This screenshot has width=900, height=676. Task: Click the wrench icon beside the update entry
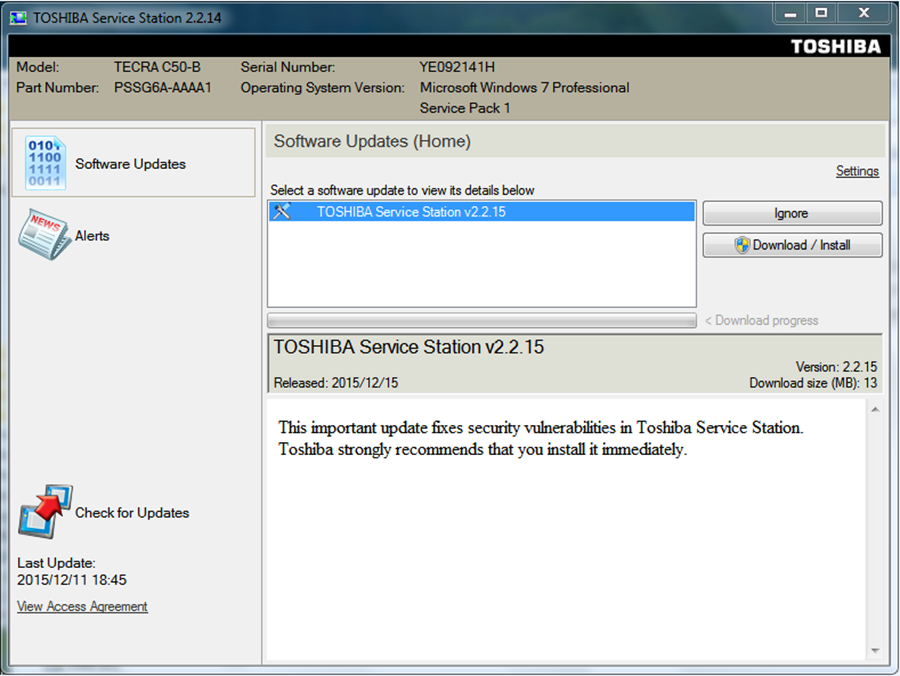[281, 212]
